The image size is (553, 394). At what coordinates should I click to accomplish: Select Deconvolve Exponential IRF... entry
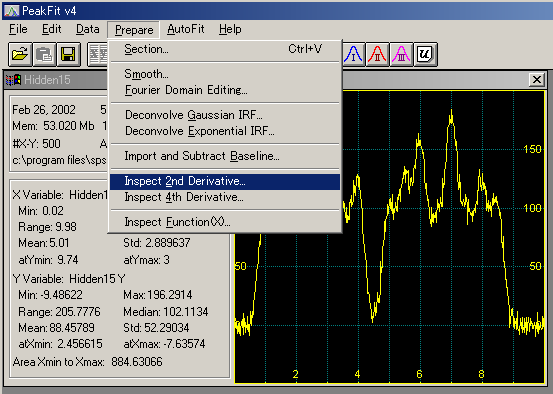(225, 131)
